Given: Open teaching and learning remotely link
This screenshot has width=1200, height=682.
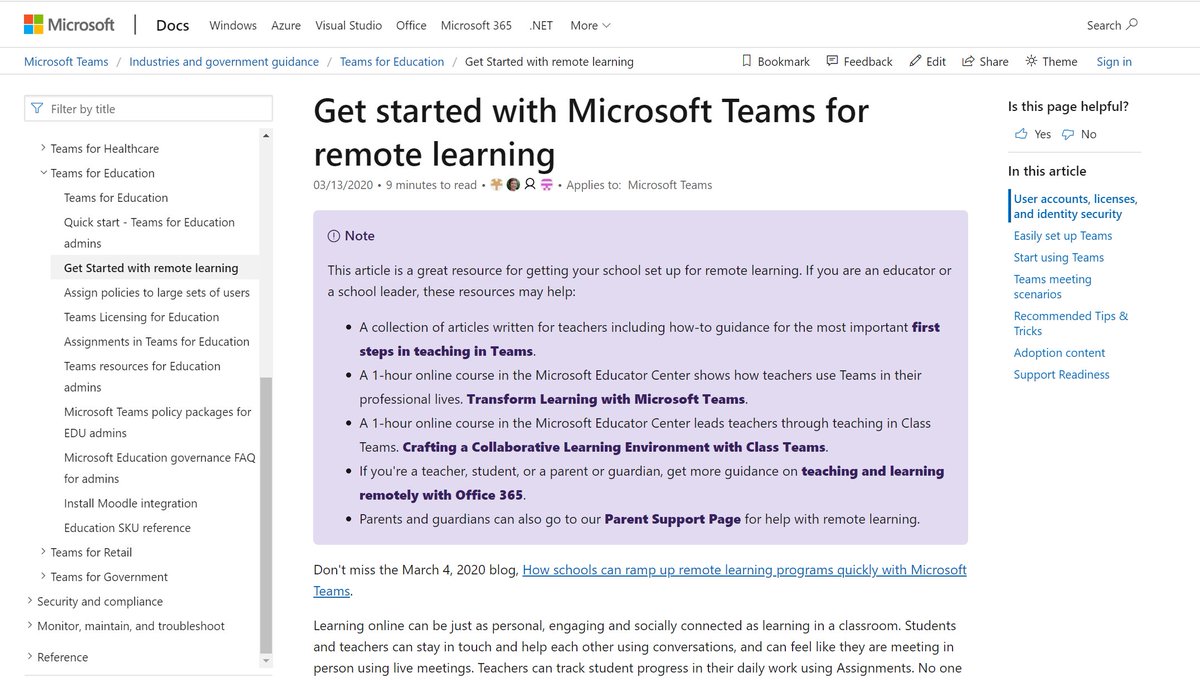Looking at the screenshot, I should 652,483.
